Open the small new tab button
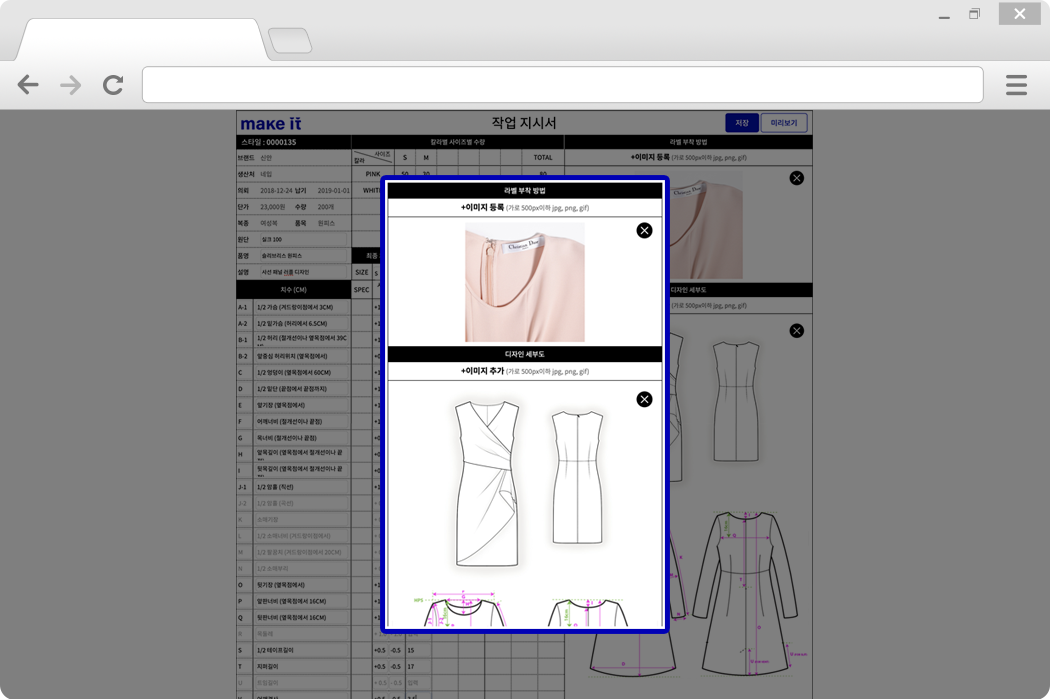The height and width of the screenshot is (699, 1050). (x=290, y=40)
